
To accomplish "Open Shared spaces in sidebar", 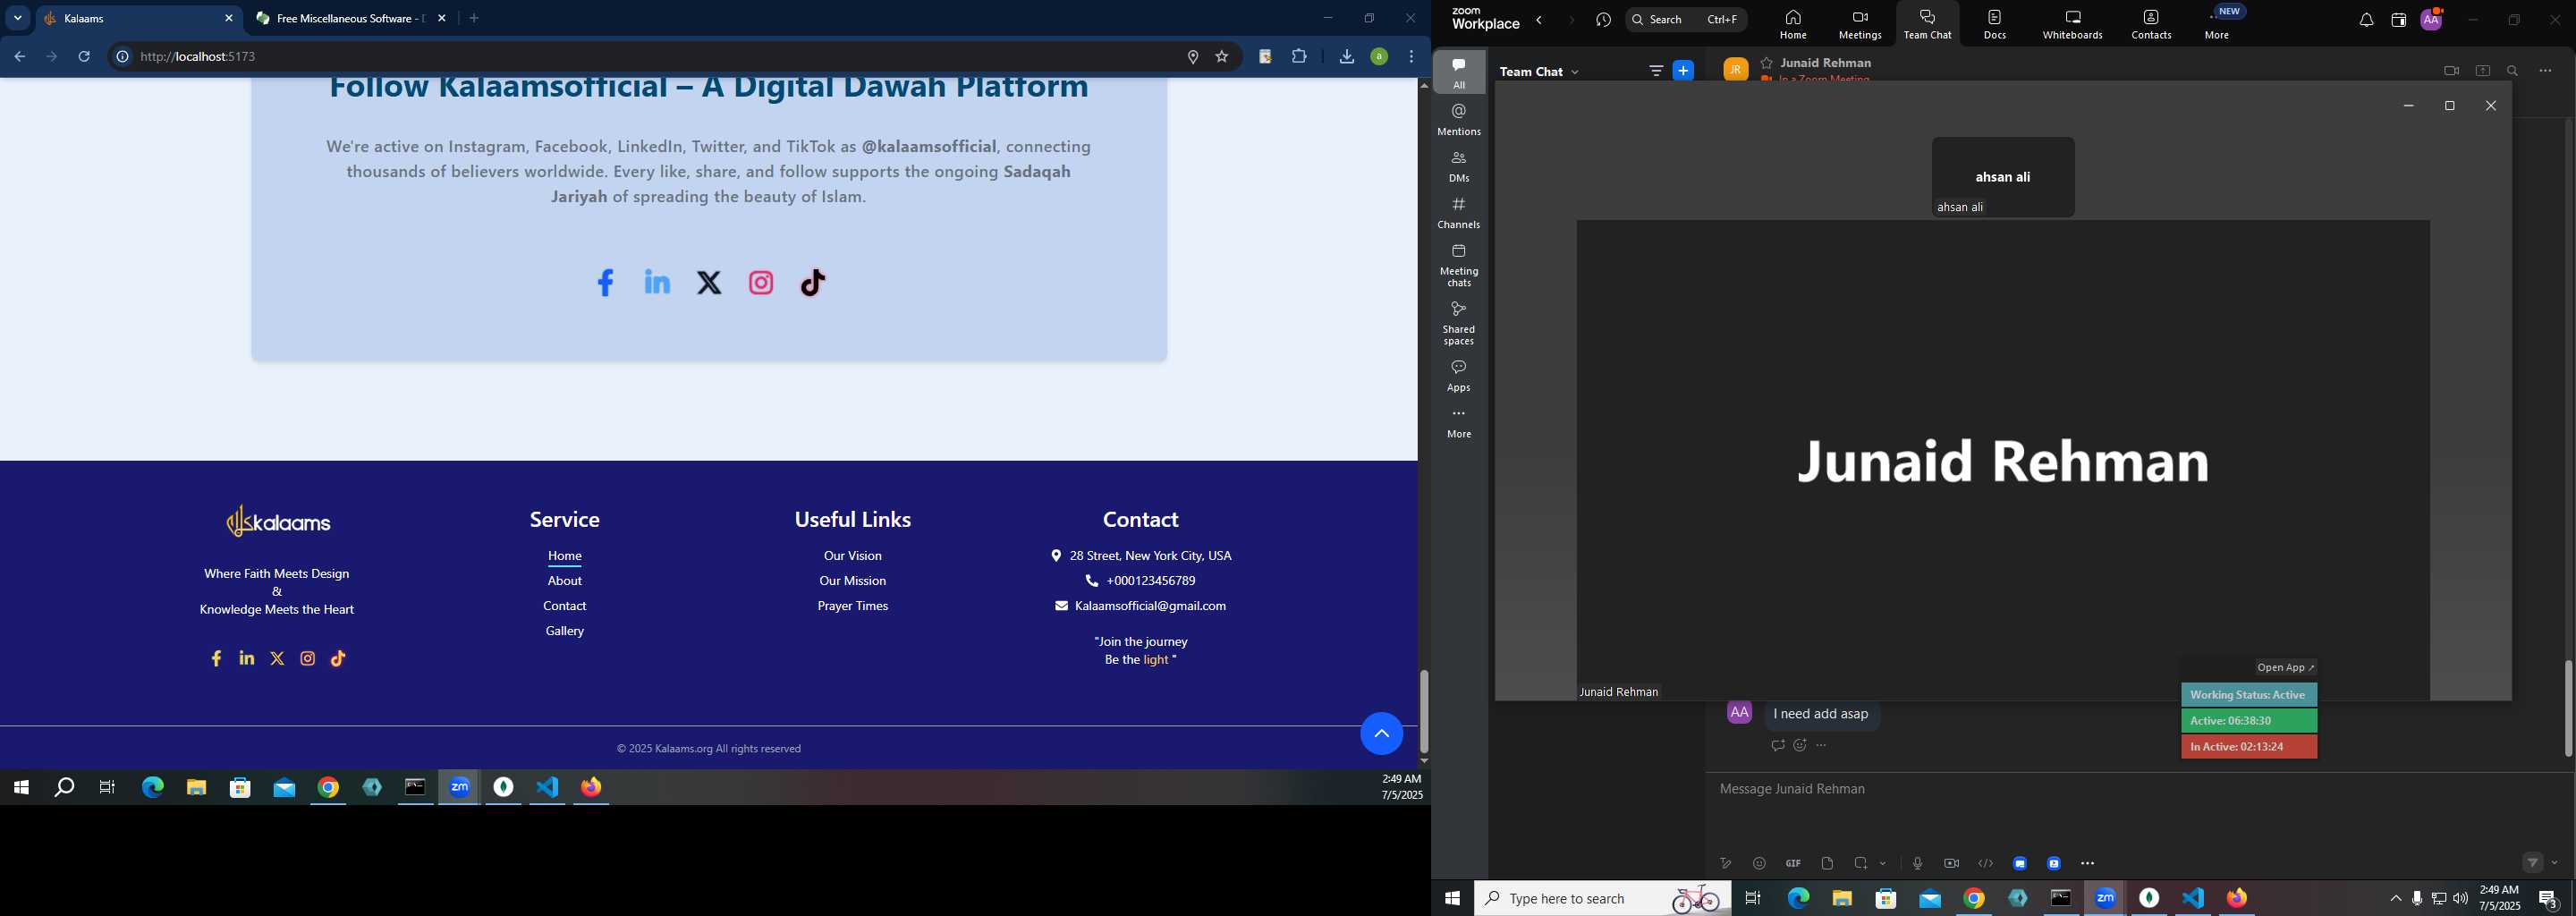I will click(x=1459, y=324).
